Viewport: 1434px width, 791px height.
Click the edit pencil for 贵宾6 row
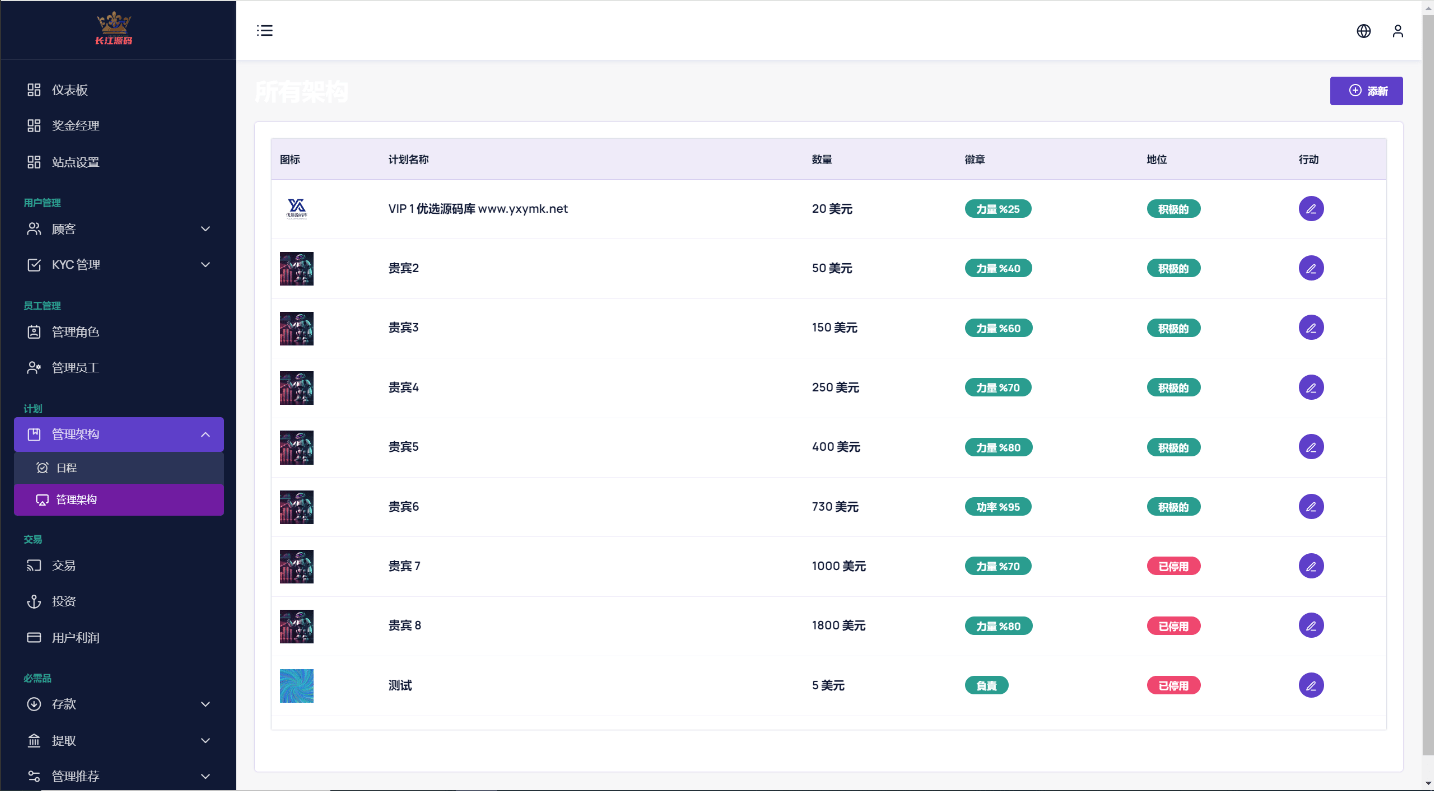1311,507
